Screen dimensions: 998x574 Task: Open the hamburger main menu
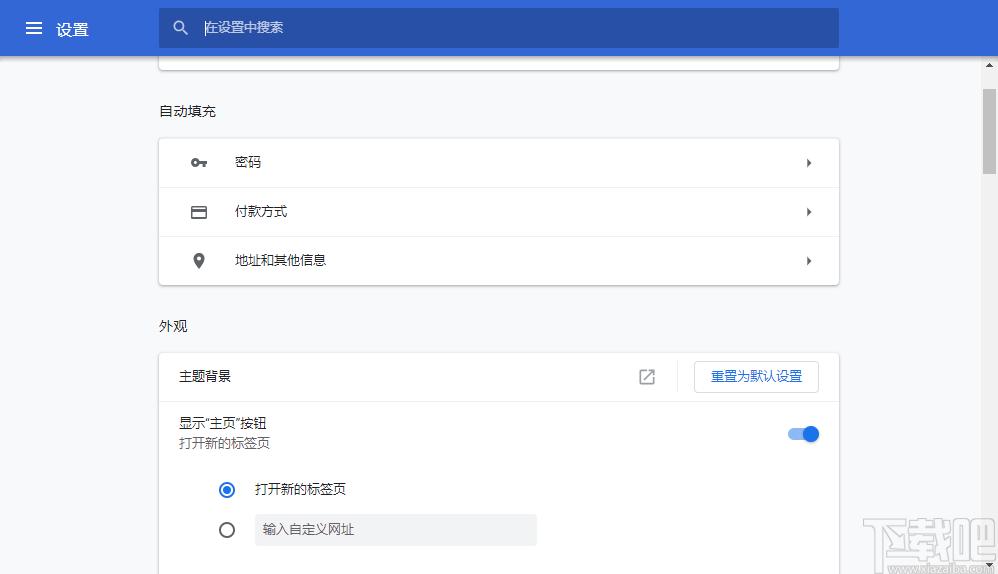point(34,28)
